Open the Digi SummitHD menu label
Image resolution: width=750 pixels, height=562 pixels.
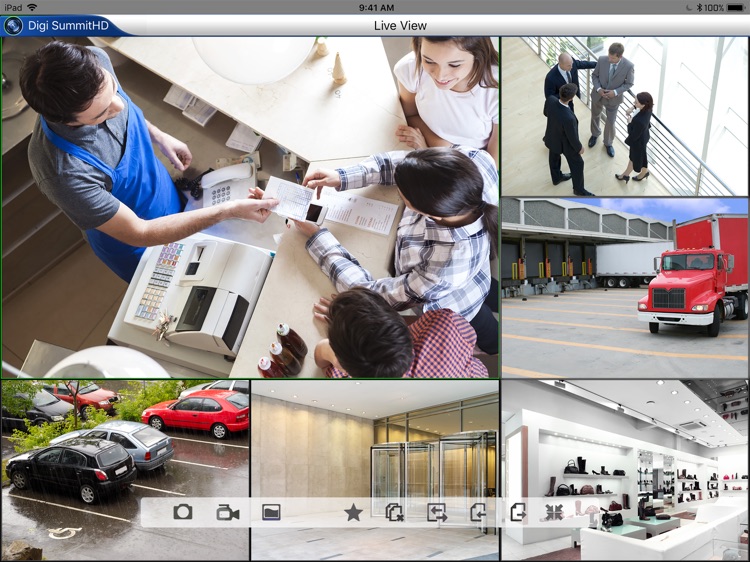pos(68,25)
